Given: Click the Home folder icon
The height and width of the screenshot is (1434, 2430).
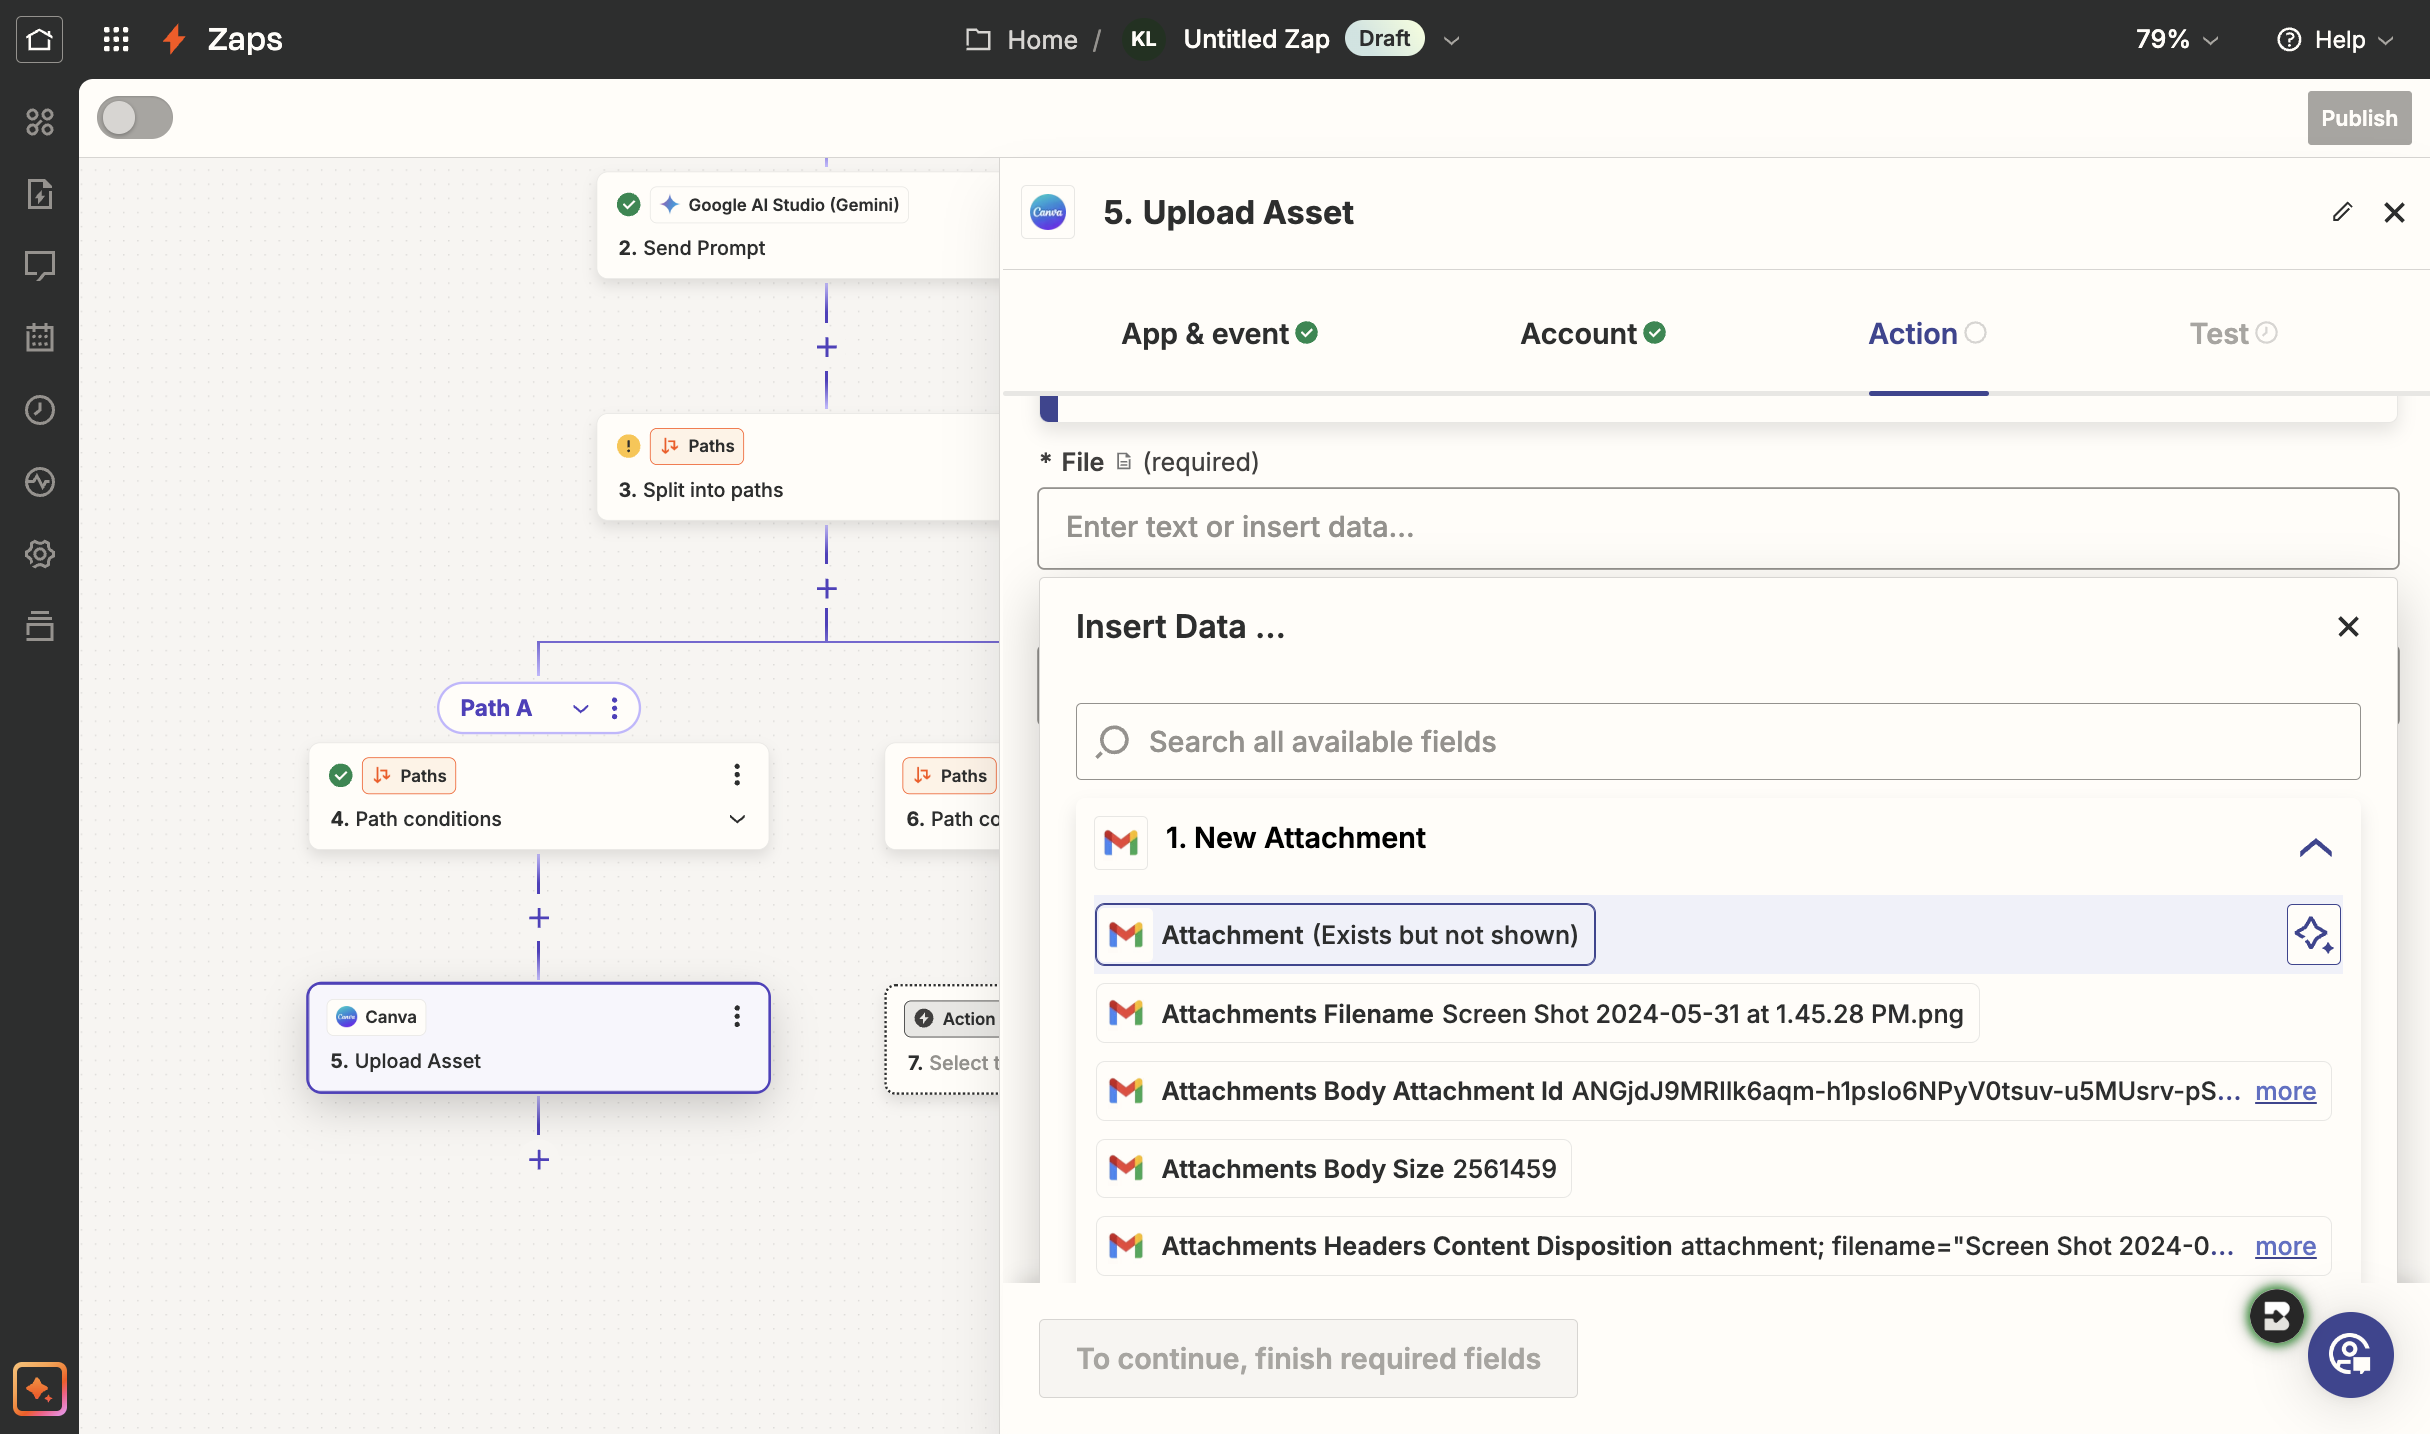Looking at the screenshot, I should click(x=978, y=39).
